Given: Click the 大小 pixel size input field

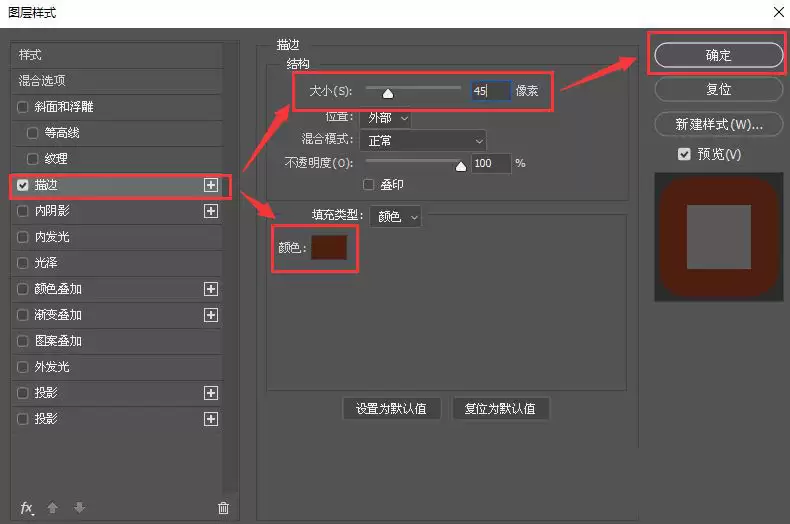Looking at the screenshot, I should [x=491, y=91].
